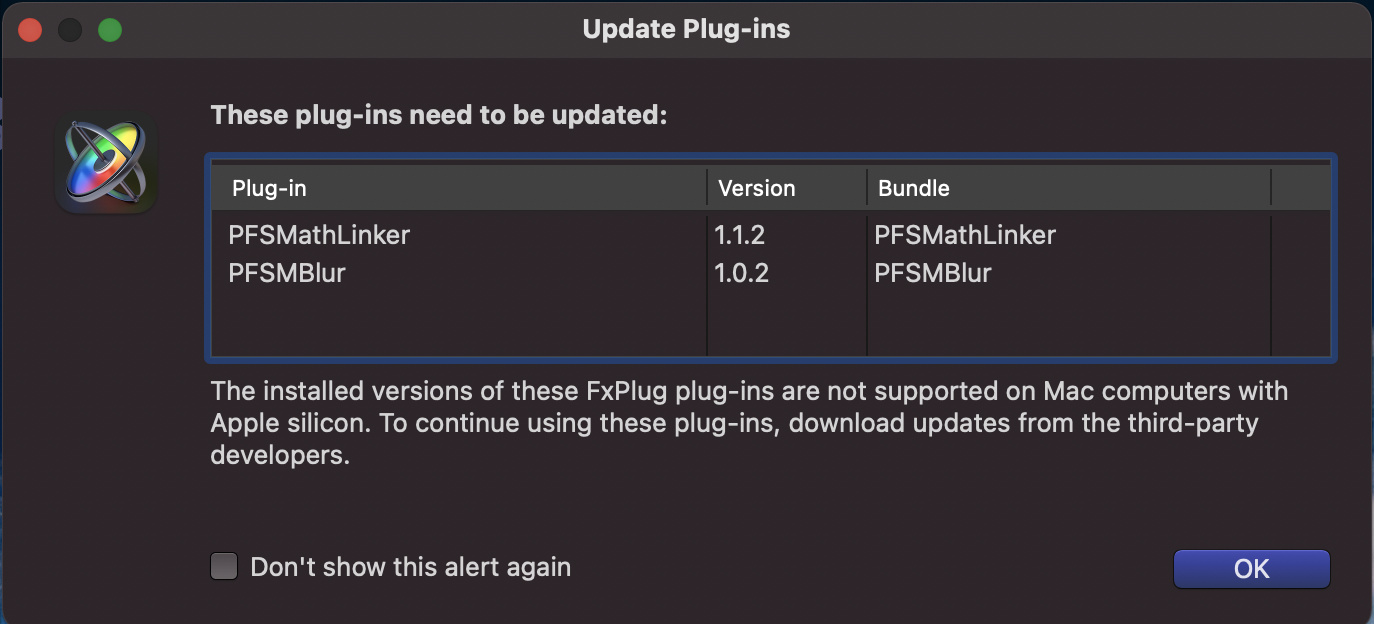Click the version 1.1.2 cell
The image size is (1374, 624).
[x=741, y=235]
